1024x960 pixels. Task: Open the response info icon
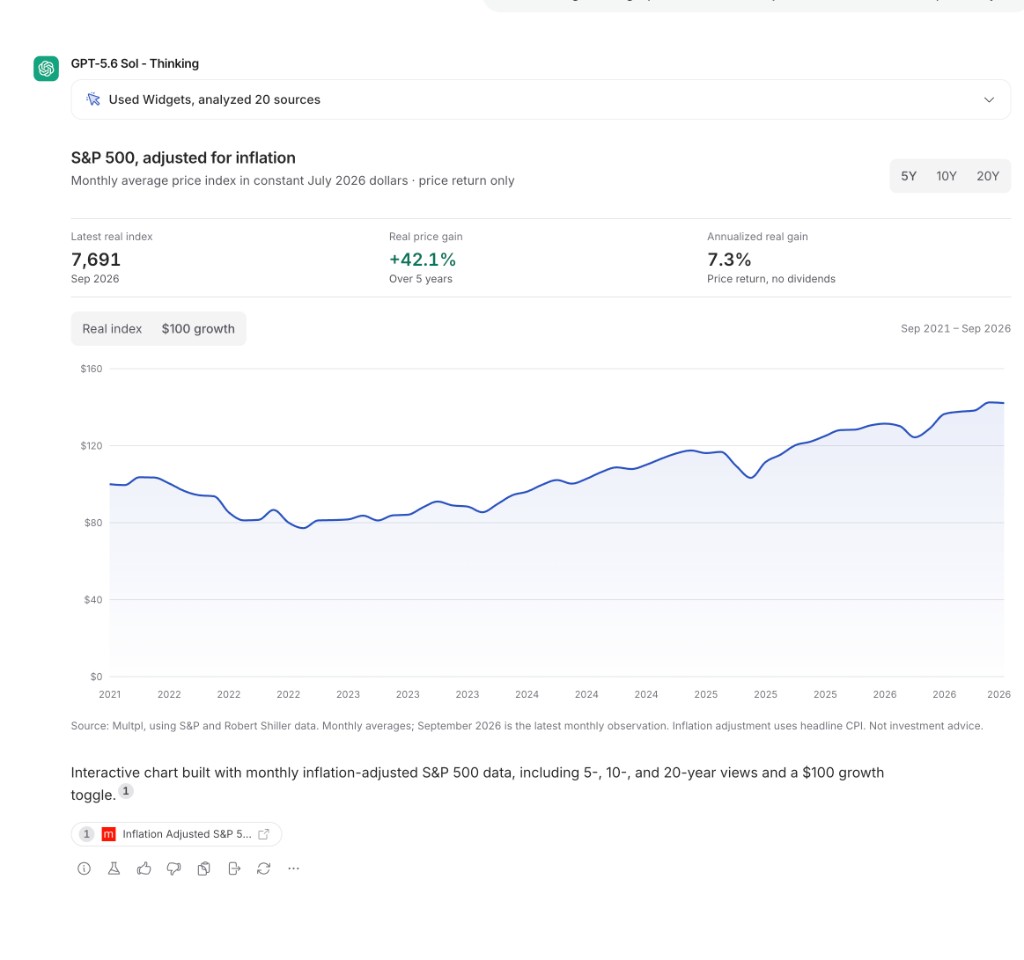pos(84,869)
